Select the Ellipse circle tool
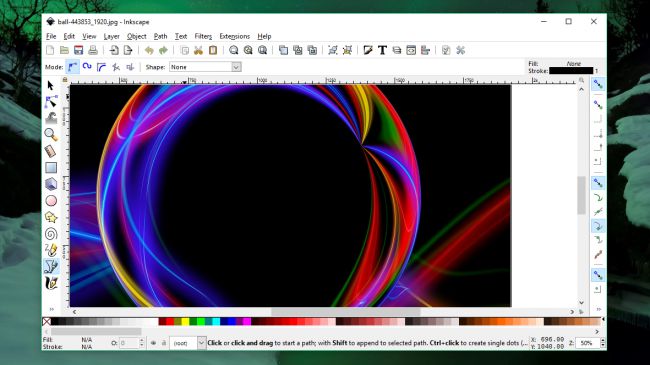Viewport: 650px width, 365px height. pos(51,201)
